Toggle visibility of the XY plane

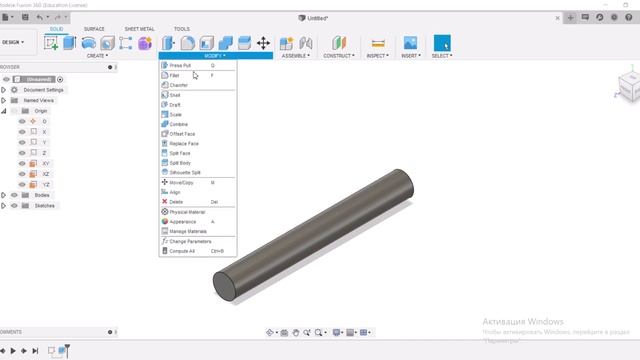pos(22,163)
